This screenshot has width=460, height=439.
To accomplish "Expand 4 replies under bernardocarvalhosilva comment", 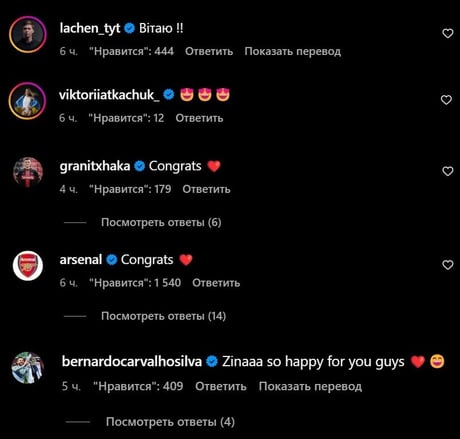I will click(x=170, y=422).
